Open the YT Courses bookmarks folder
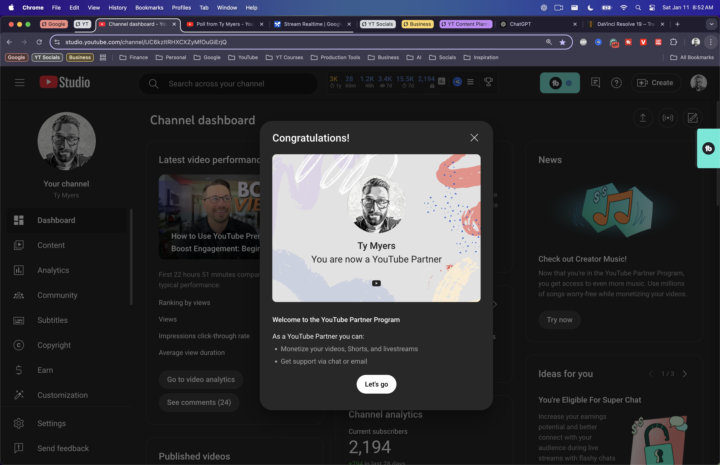Screen dimensions: 720x465 click(x=284, y=57)
